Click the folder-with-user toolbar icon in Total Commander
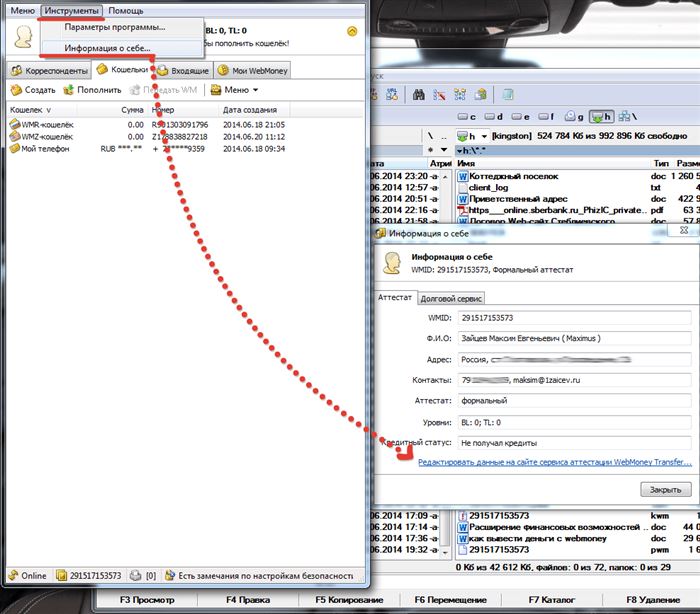 pos(481,94)
